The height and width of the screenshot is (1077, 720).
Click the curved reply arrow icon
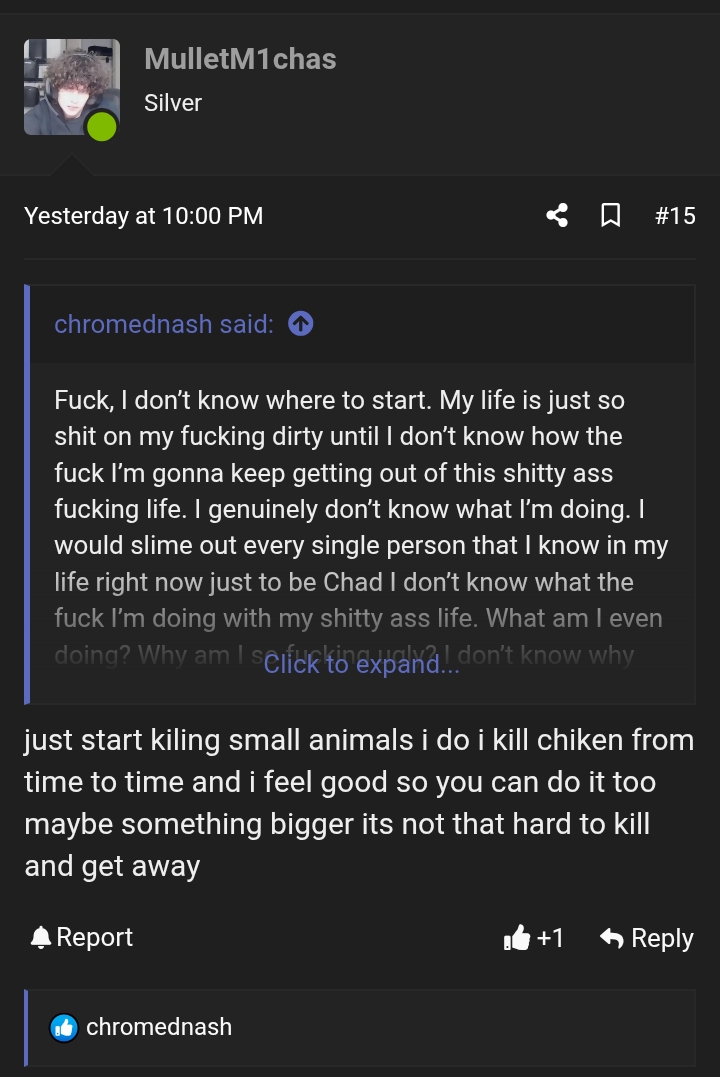point(611,938)
